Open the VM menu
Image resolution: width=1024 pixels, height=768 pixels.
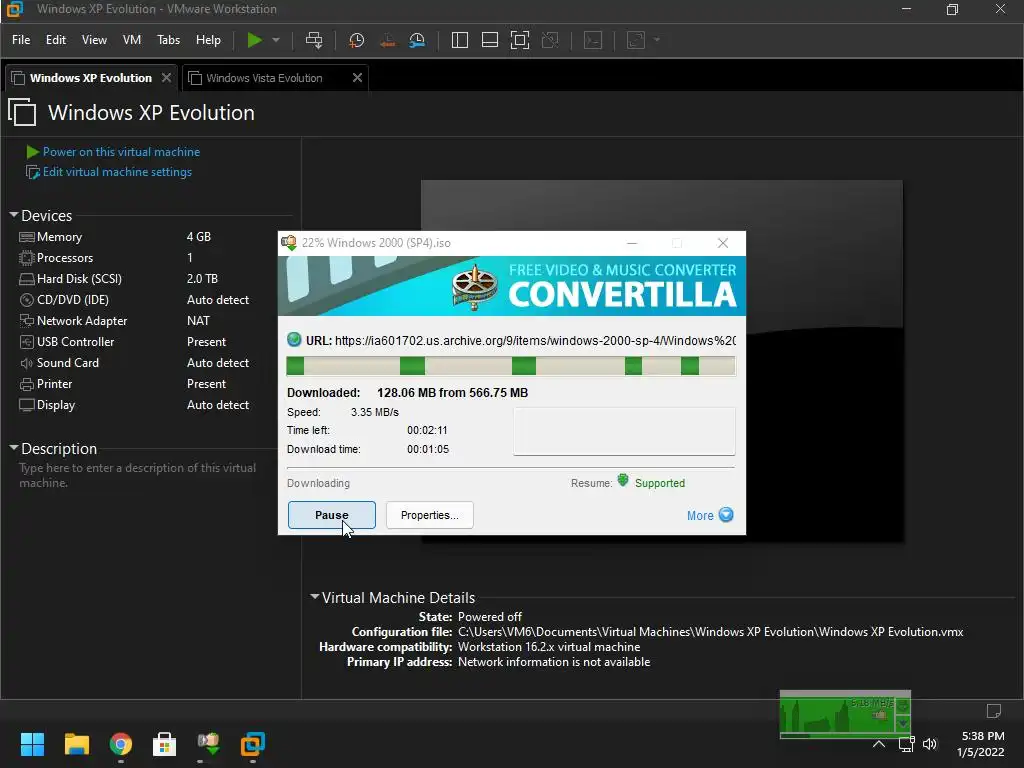(x=132, y=40)
